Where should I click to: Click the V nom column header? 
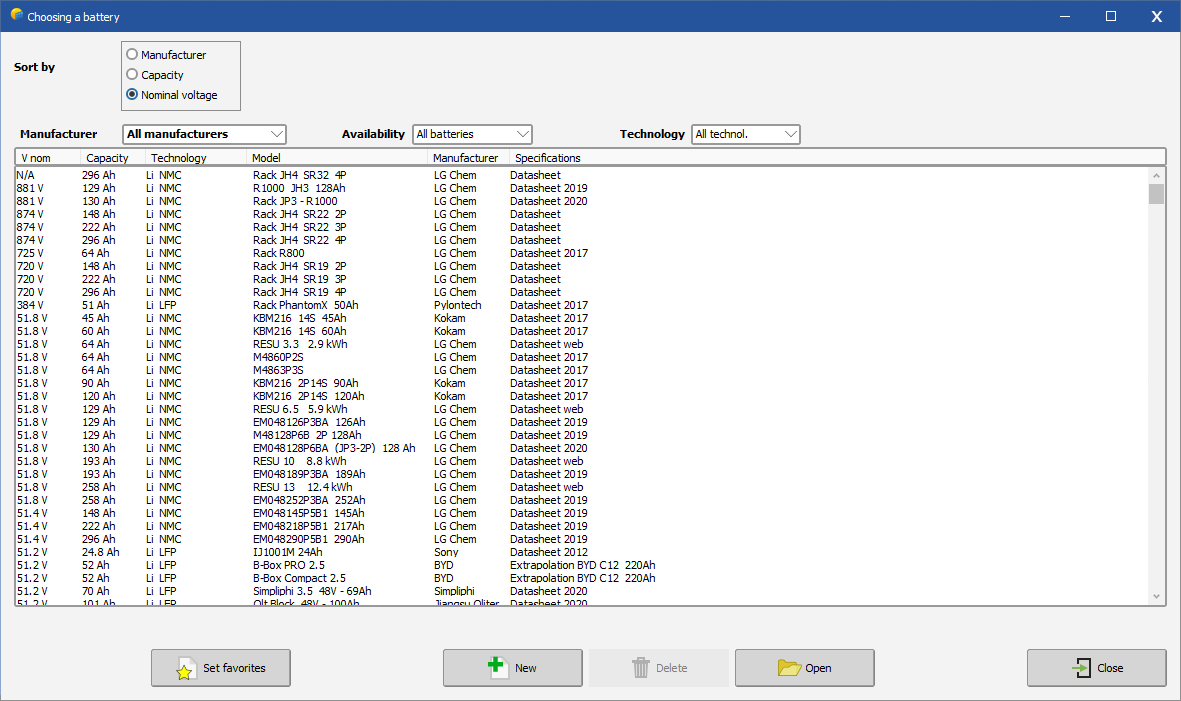[x=48, y=158]
